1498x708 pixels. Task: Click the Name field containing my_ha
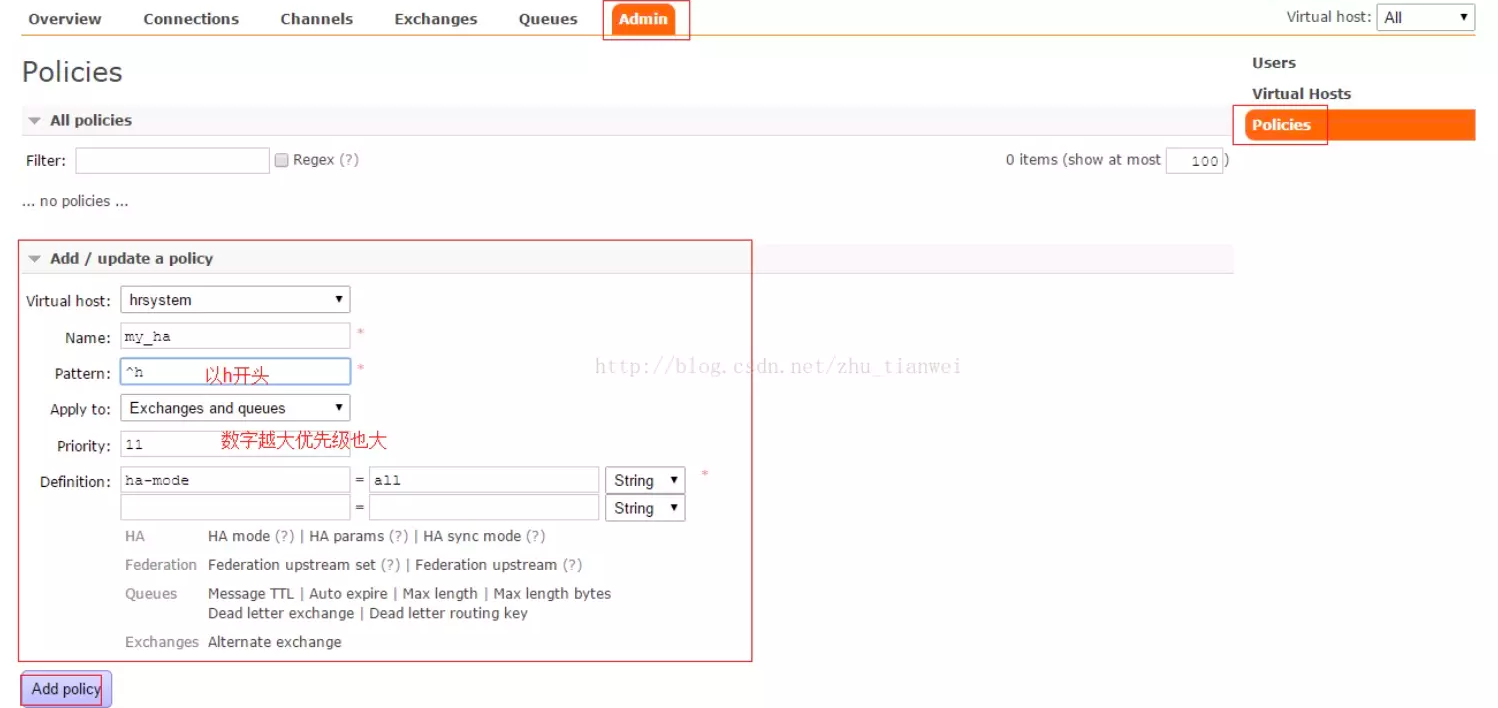tap(235, 336)
